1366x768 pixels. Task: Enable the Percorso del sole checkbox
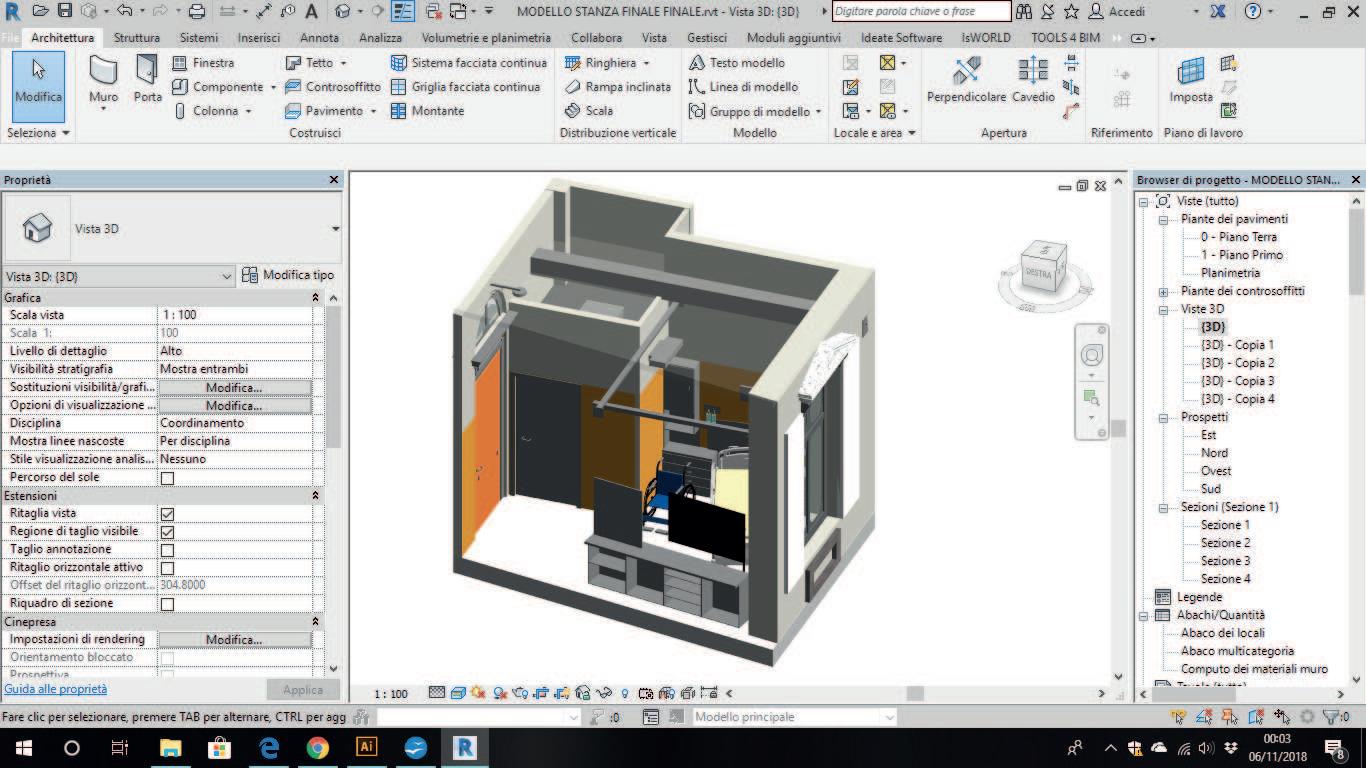click(x=167, y=478)
